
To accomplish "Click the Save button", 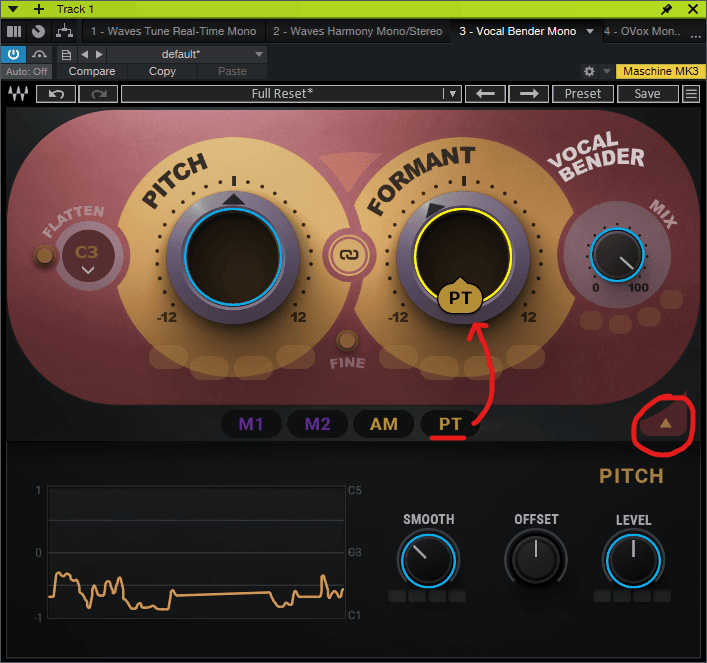I will (647, 94).
